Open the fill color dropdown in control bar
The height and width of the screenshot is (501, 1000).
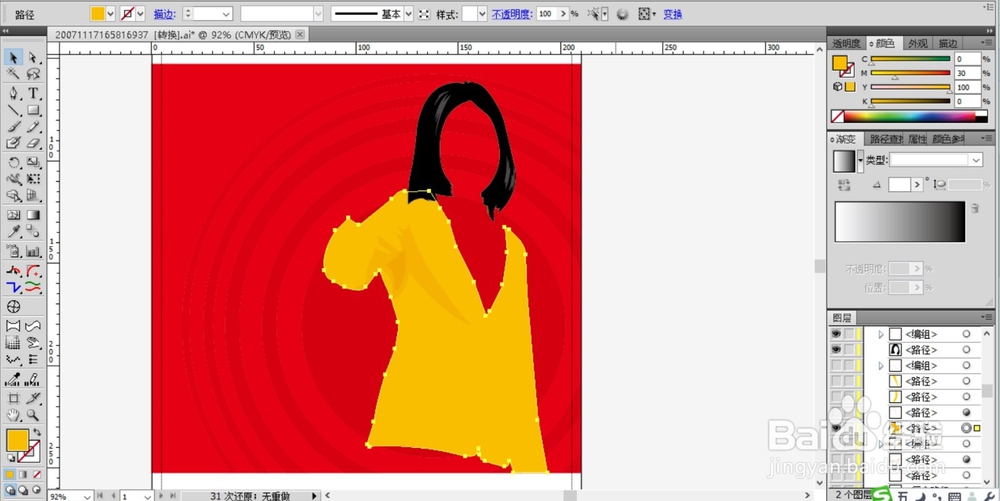[x=111, y=13]
